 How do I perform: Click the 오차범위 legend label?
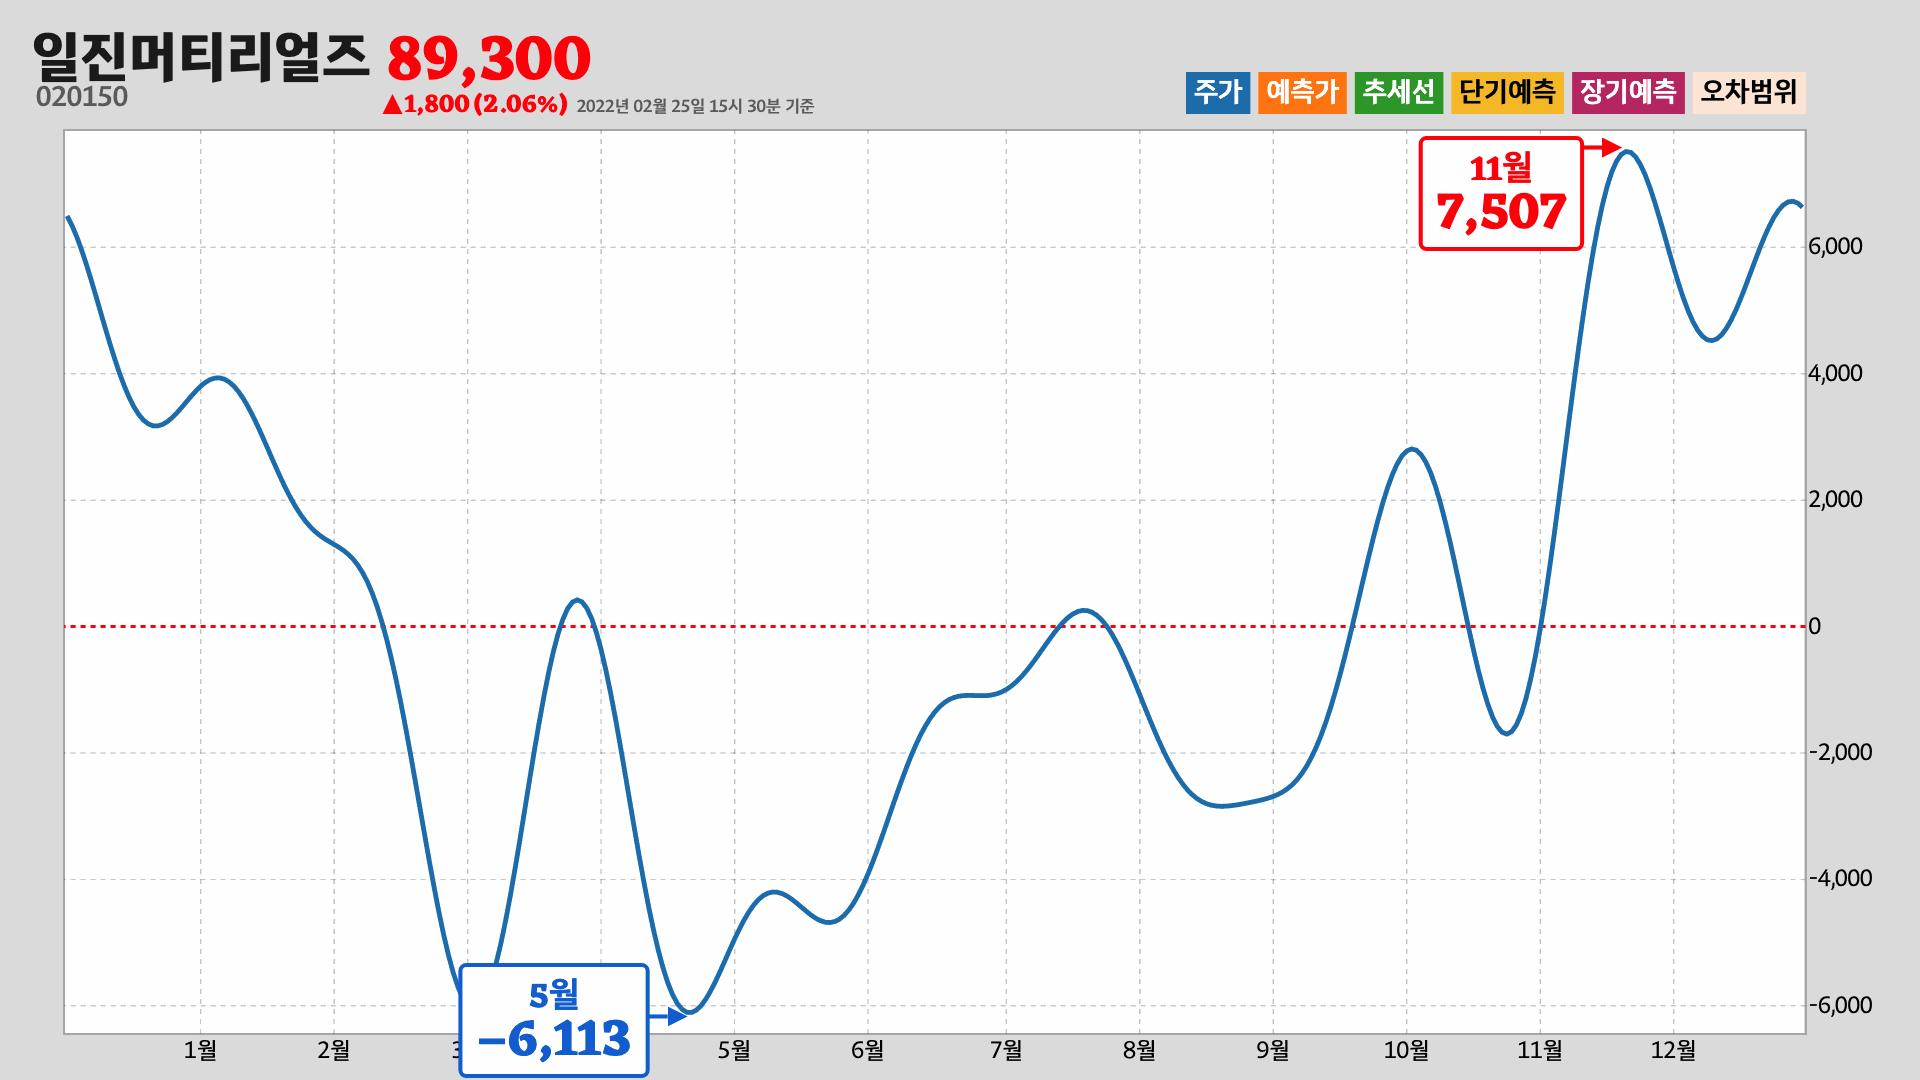tap(1749, 92)
